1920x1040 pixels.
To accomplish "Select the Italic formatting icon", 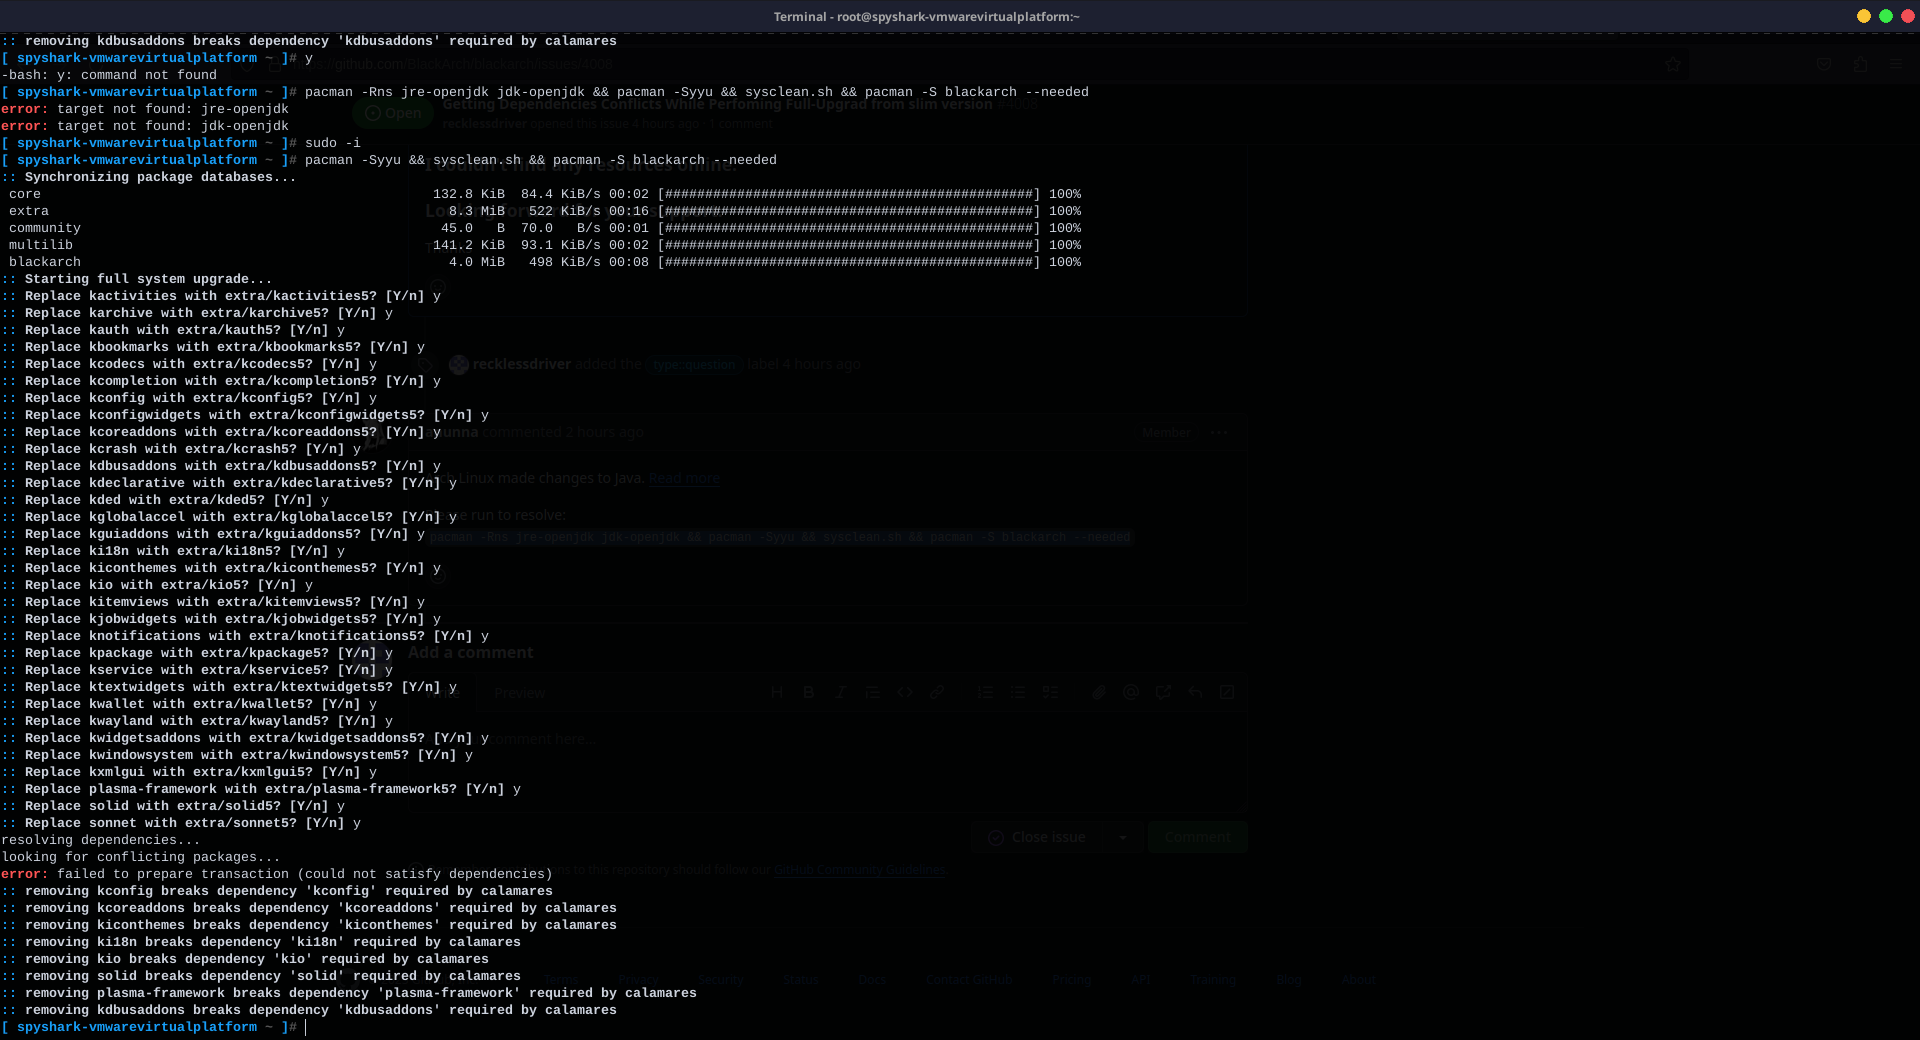I will pyautogui.click(x=841, y=692).
